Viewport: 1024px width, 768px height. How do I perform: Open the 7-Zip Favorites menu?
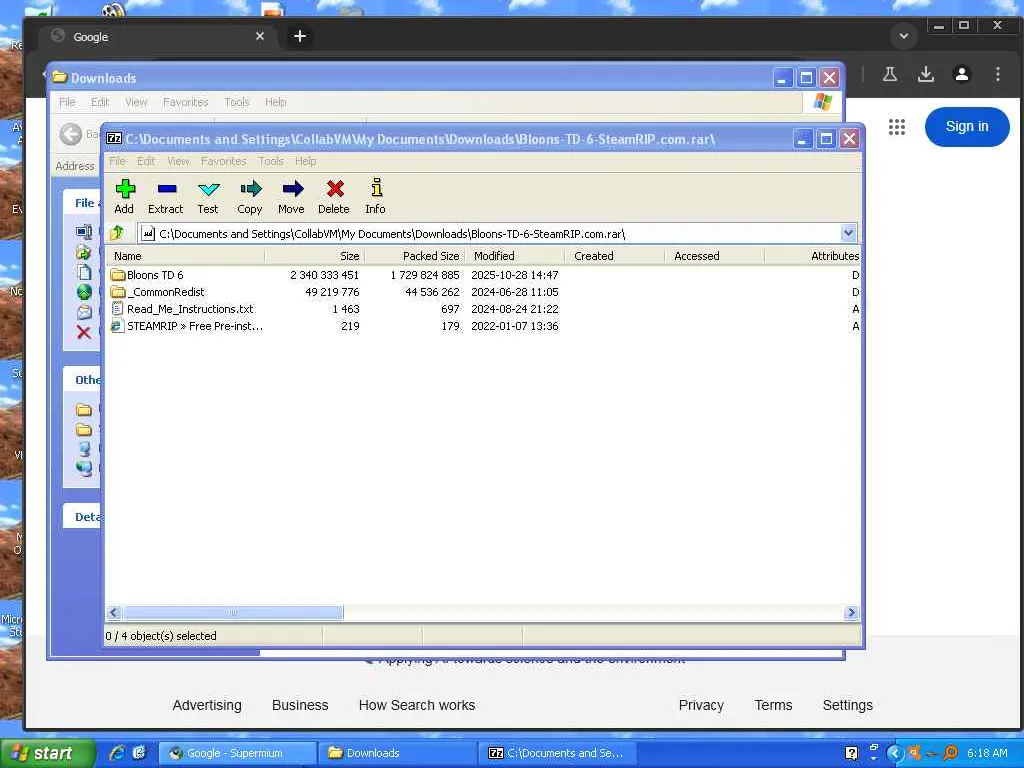[x=223, y=161]
